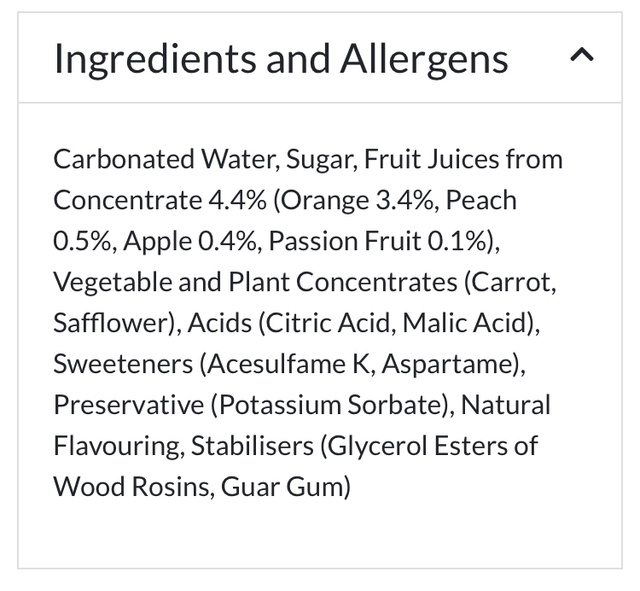
Task: Collapse the Ingredients and Allergens chevron
Action: (581, 56)
